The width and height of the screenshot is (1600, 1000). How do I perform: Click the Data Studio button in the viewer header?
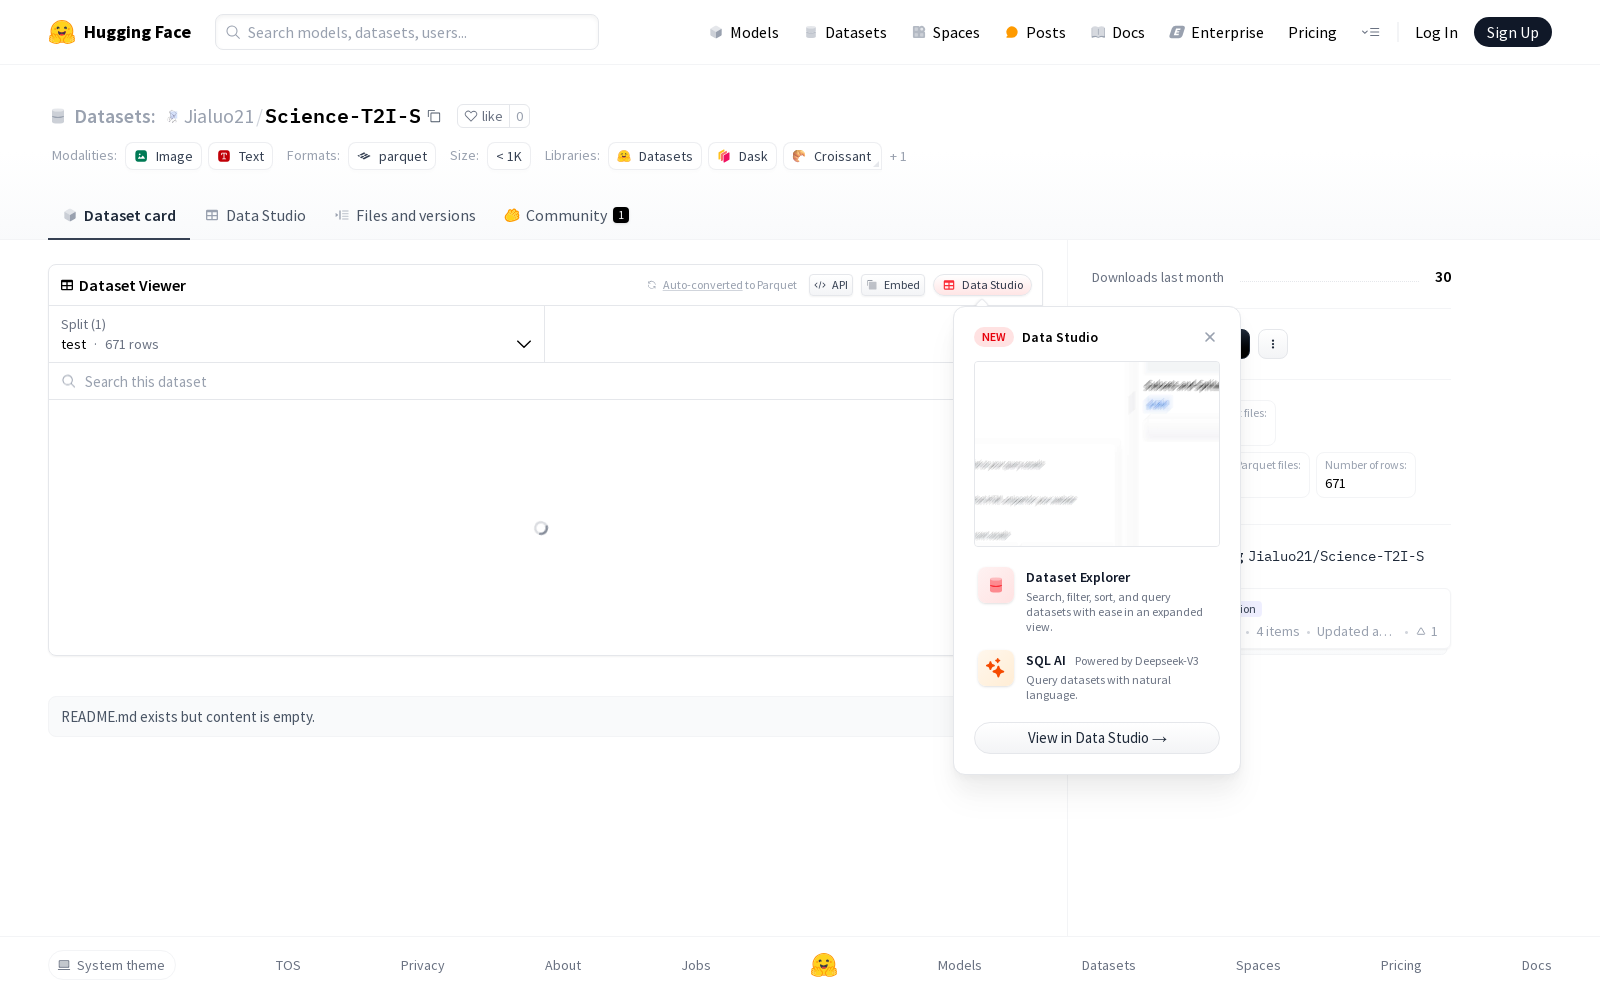click(x=982, y=285)
